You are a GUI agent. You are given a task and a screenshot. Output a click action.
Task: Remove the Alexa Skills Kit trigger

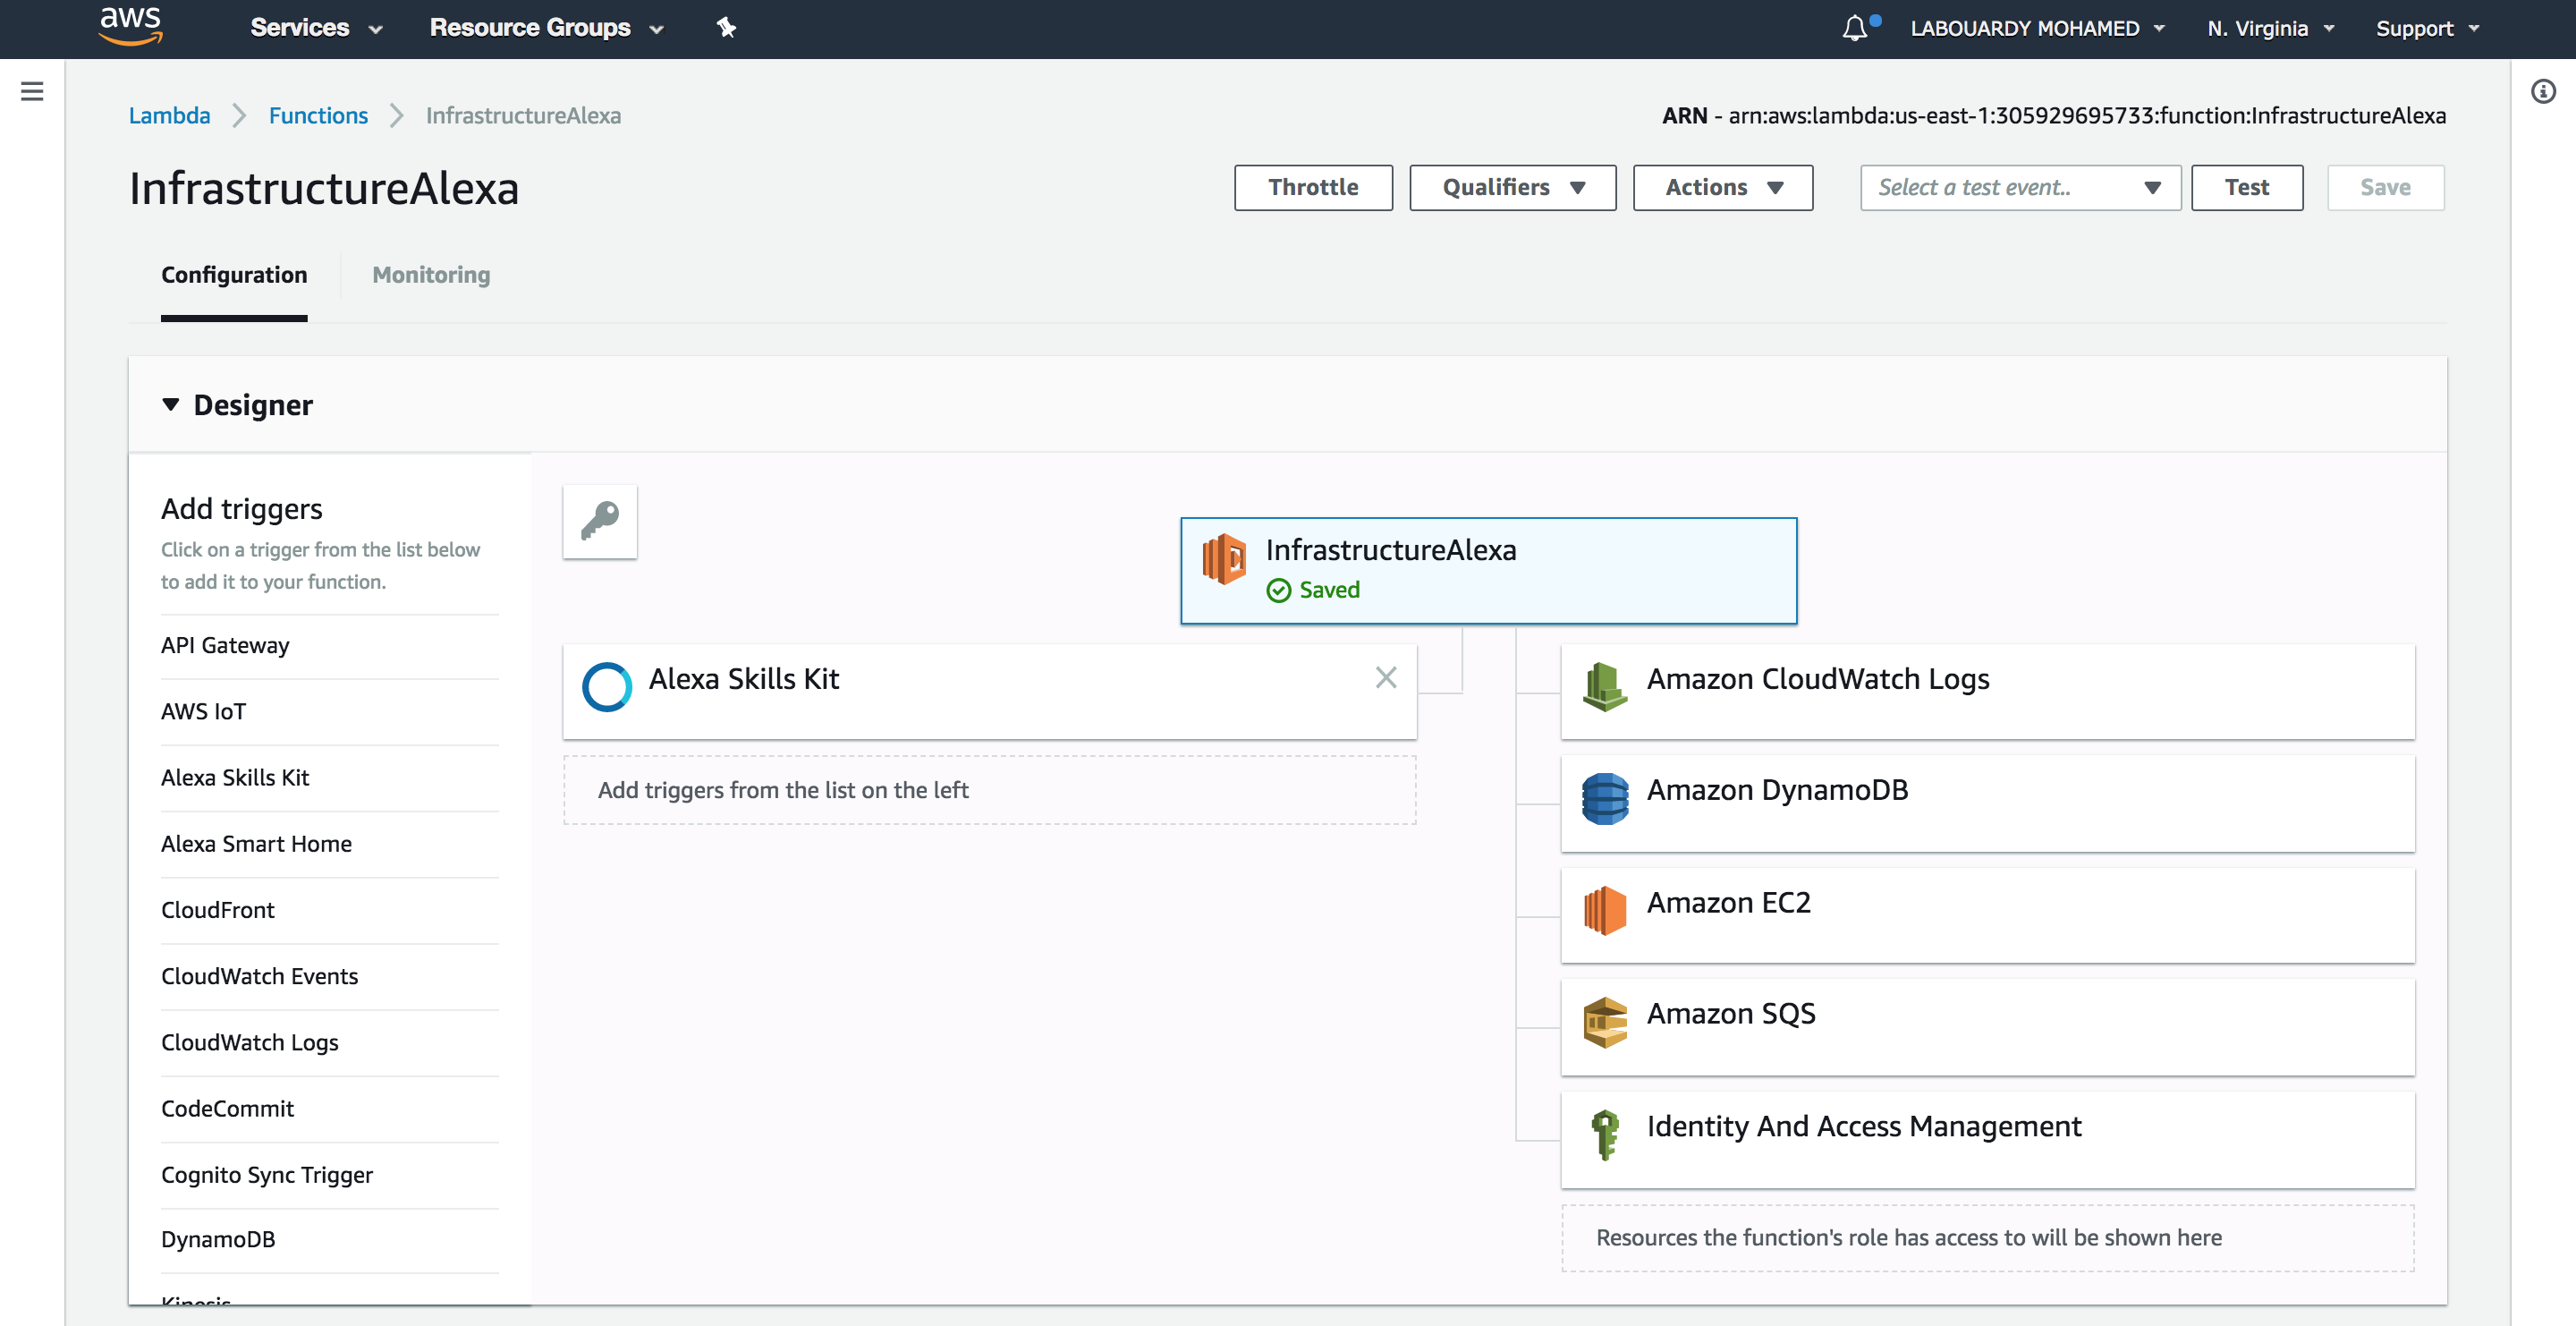click(x=1385, y=677)
